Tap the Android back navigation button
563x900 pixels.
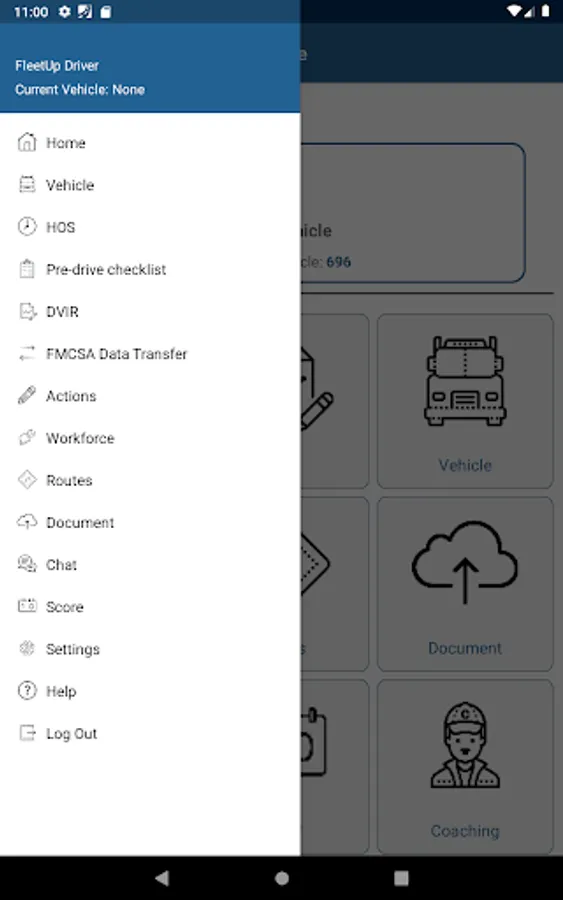point(162,878)
